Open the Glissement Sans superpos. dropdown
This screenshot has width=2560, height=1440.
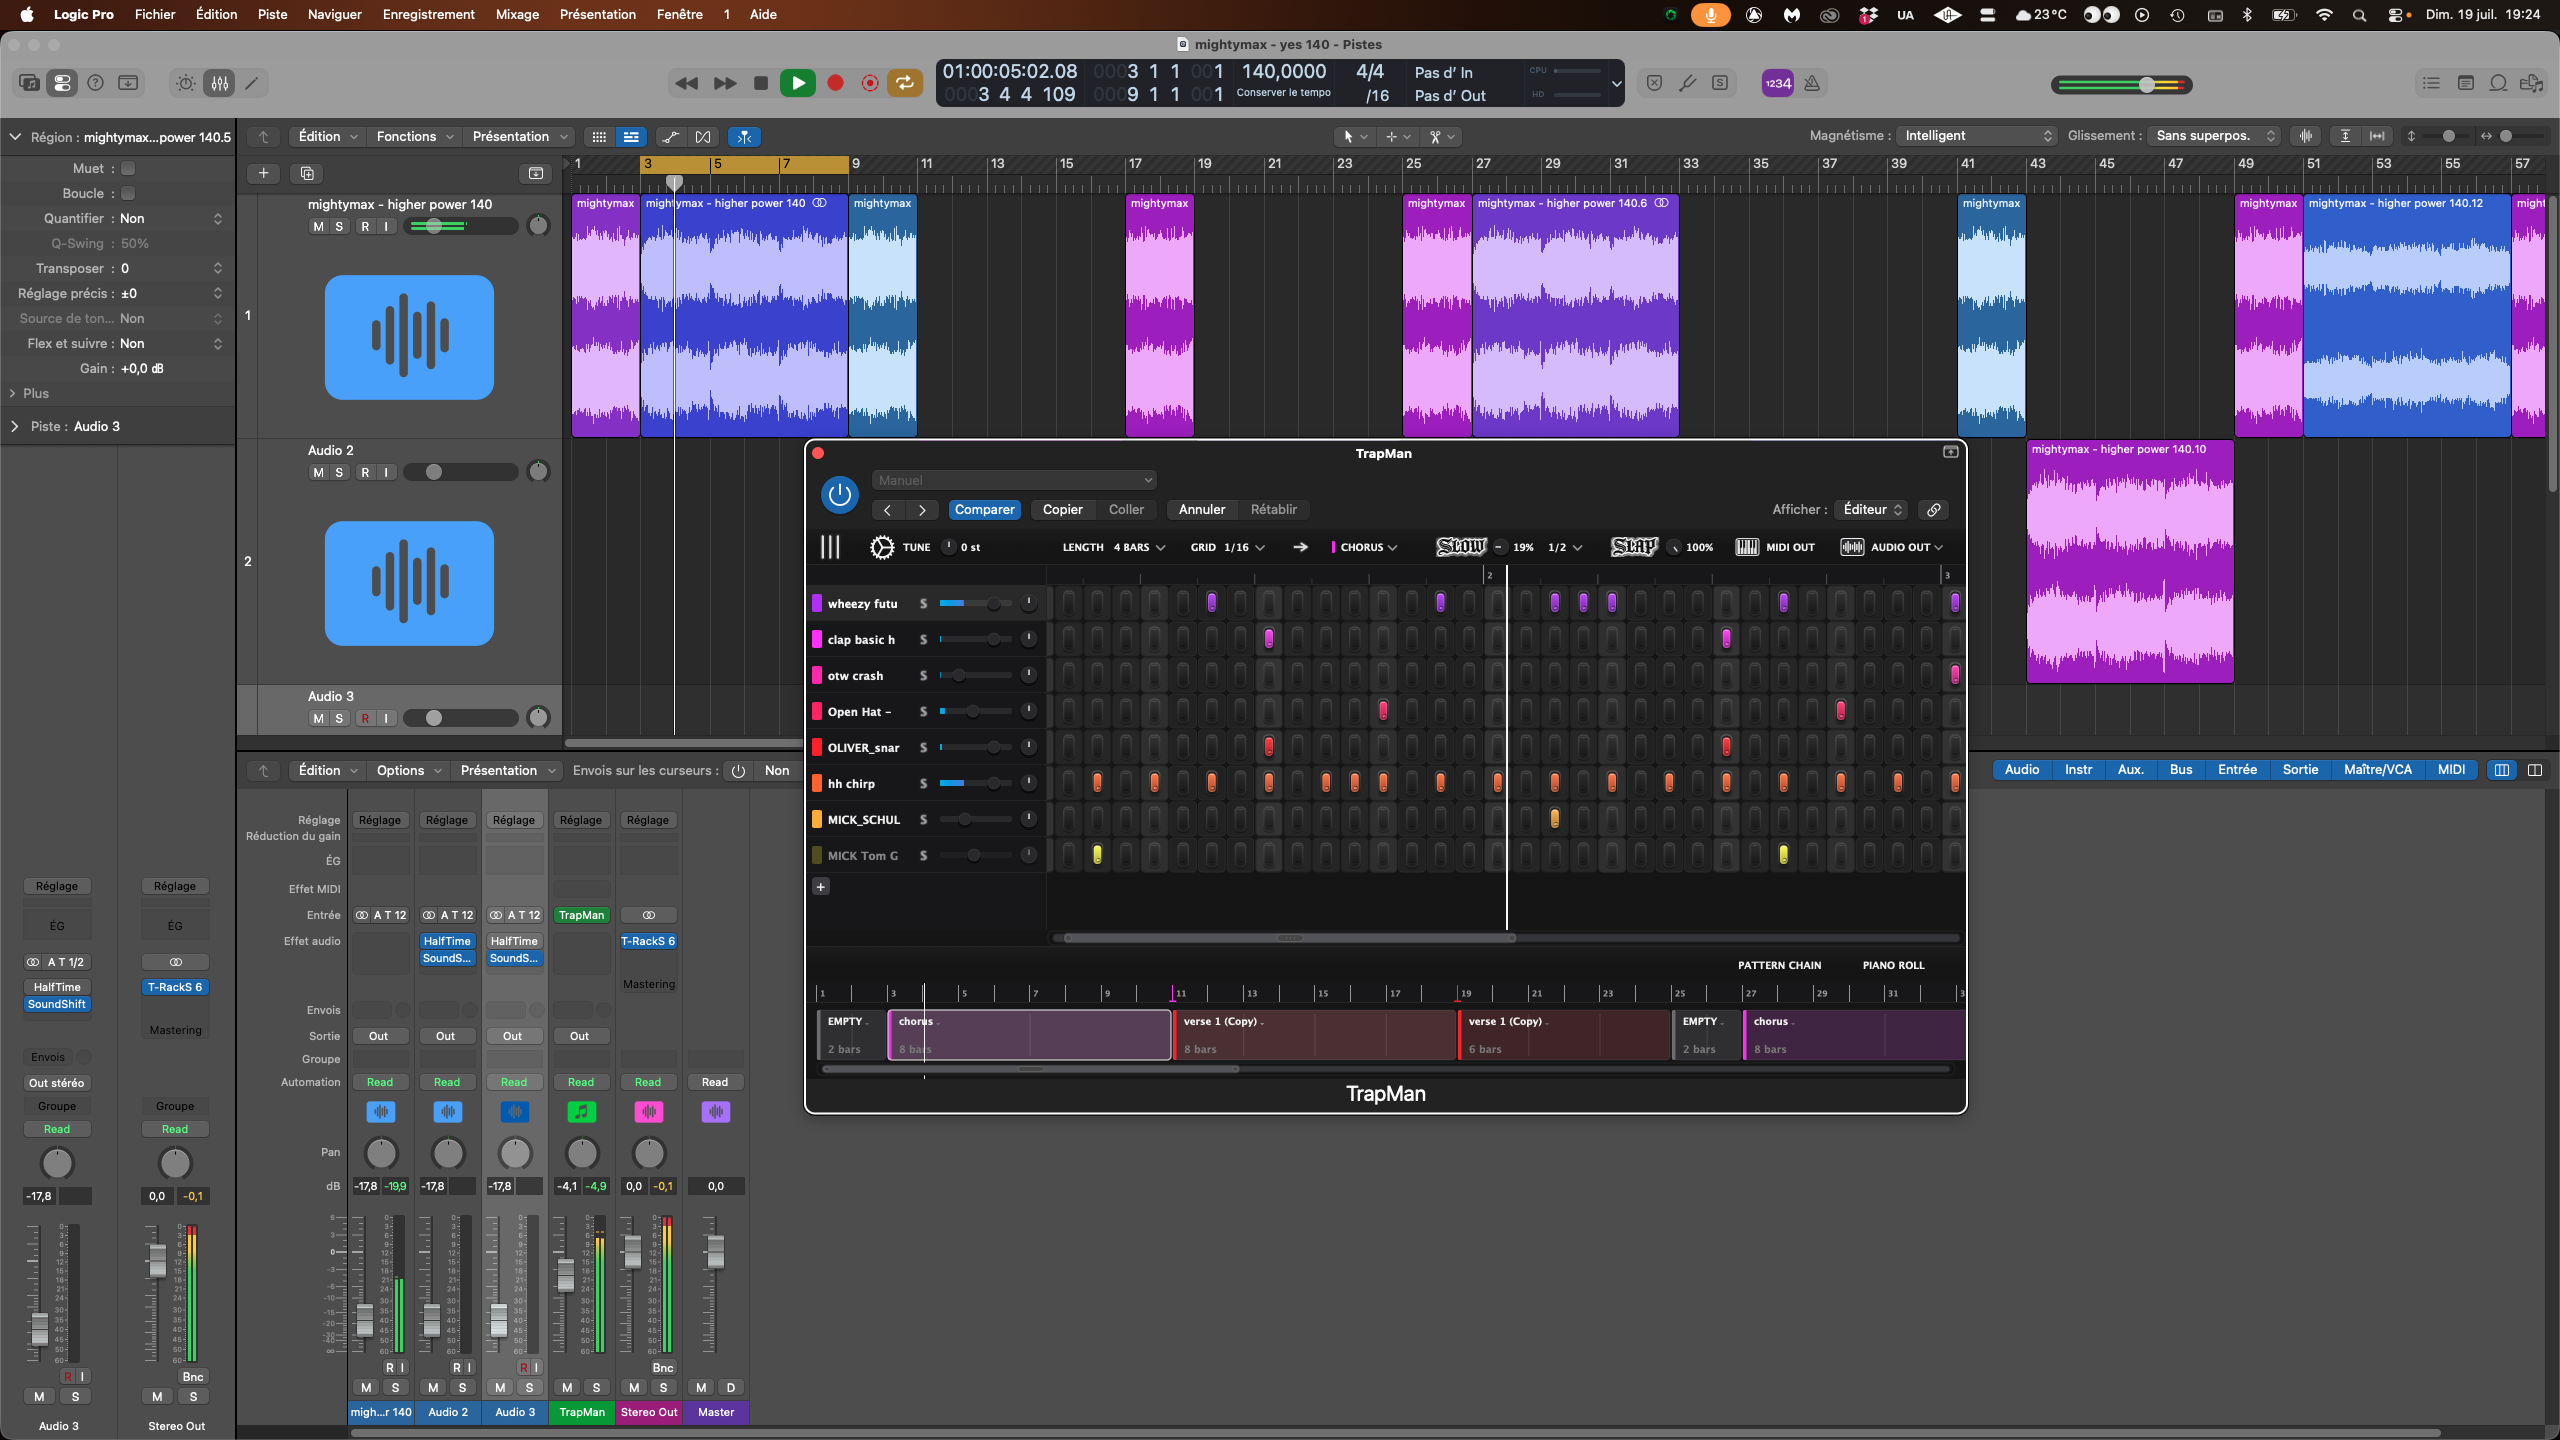pyautogui.click(x=2215, y=136)
